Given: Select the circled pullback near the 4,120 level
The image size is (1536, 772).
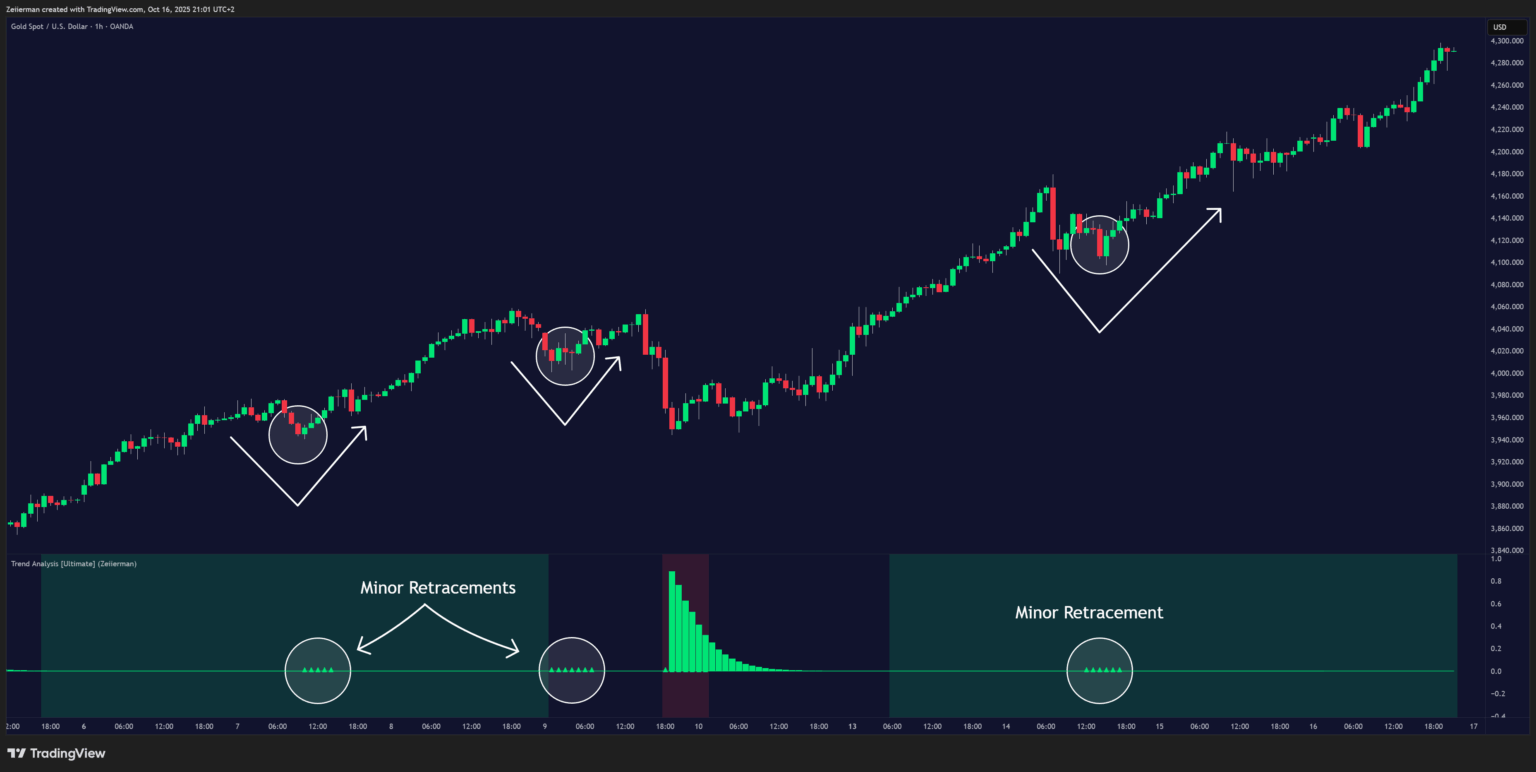Looking at the screenshot, I should [x=1099, y=244].
